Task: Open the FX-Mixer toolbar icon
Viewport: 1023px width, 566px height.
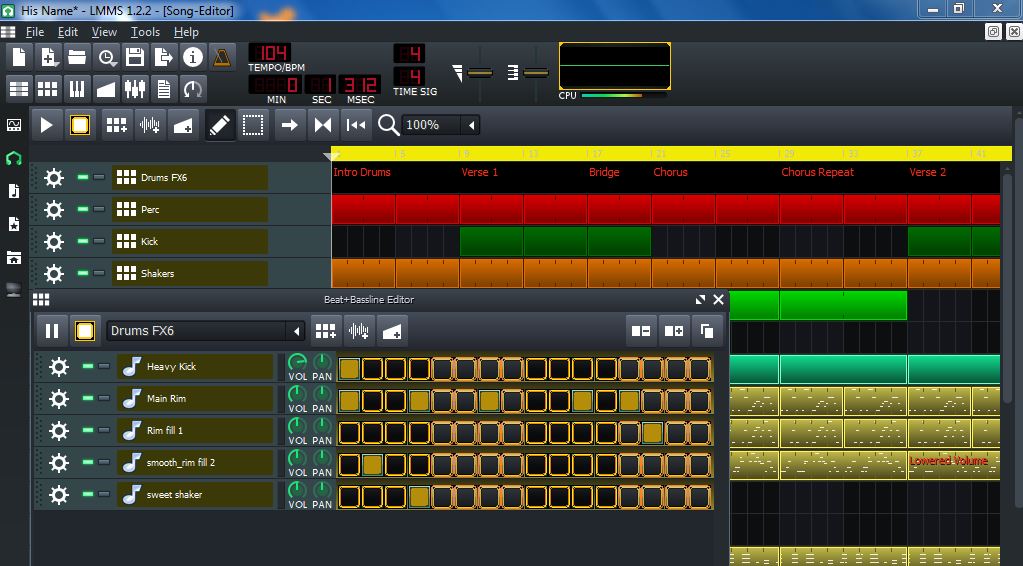Action: tap(135, 89)
